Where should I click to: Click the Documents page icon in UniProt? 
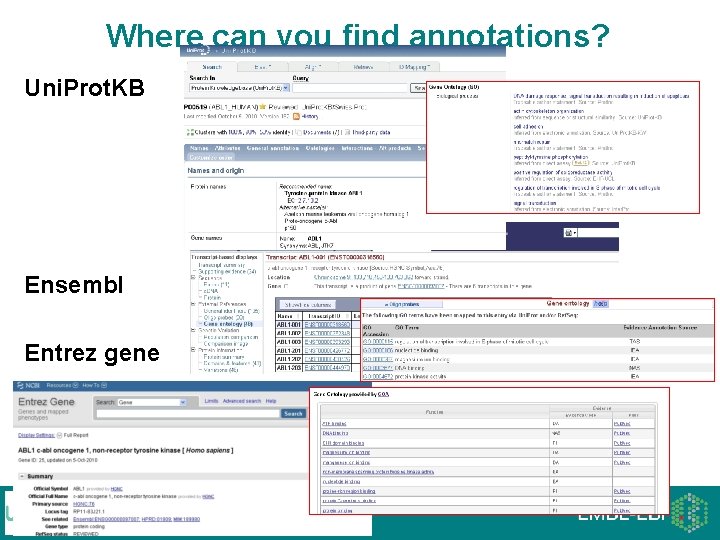[x=298, y=132]
